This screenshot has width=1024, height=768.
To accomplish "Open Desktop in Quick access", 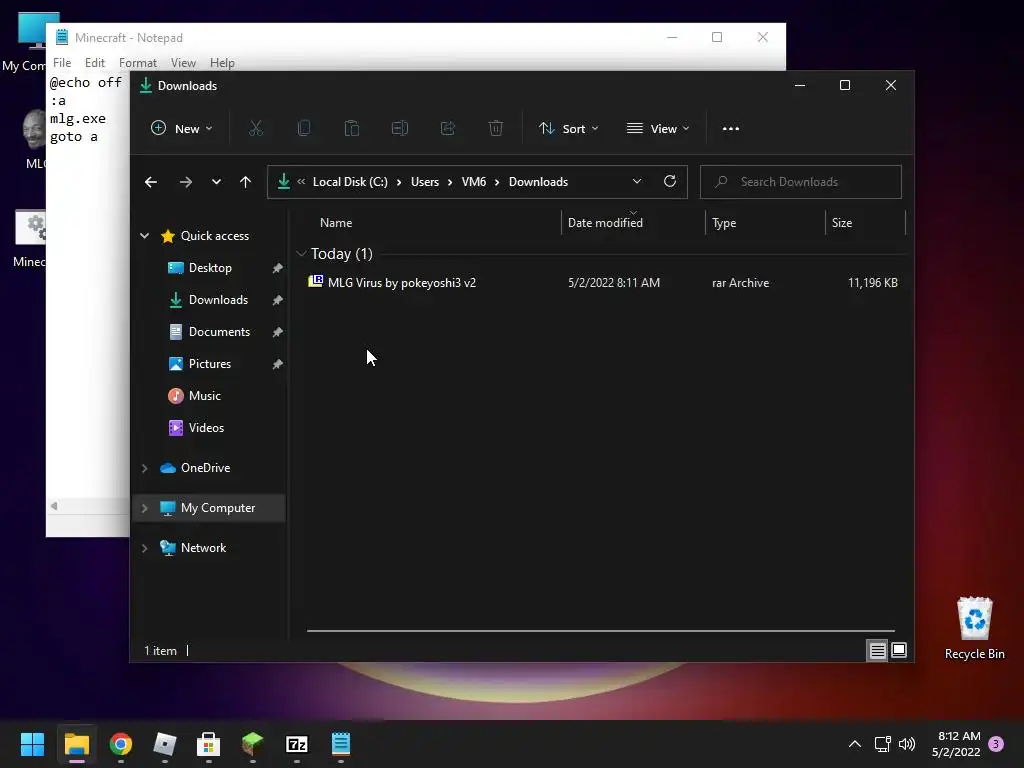I will click(x=210, y=268).
